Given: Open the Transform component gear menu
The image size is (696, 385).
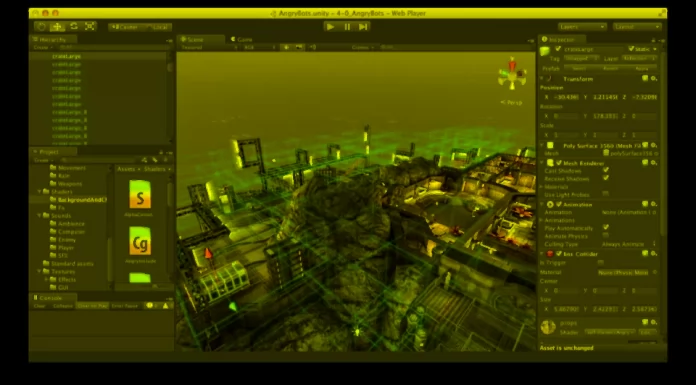Looking at the screenshot, I should (654, 79).
